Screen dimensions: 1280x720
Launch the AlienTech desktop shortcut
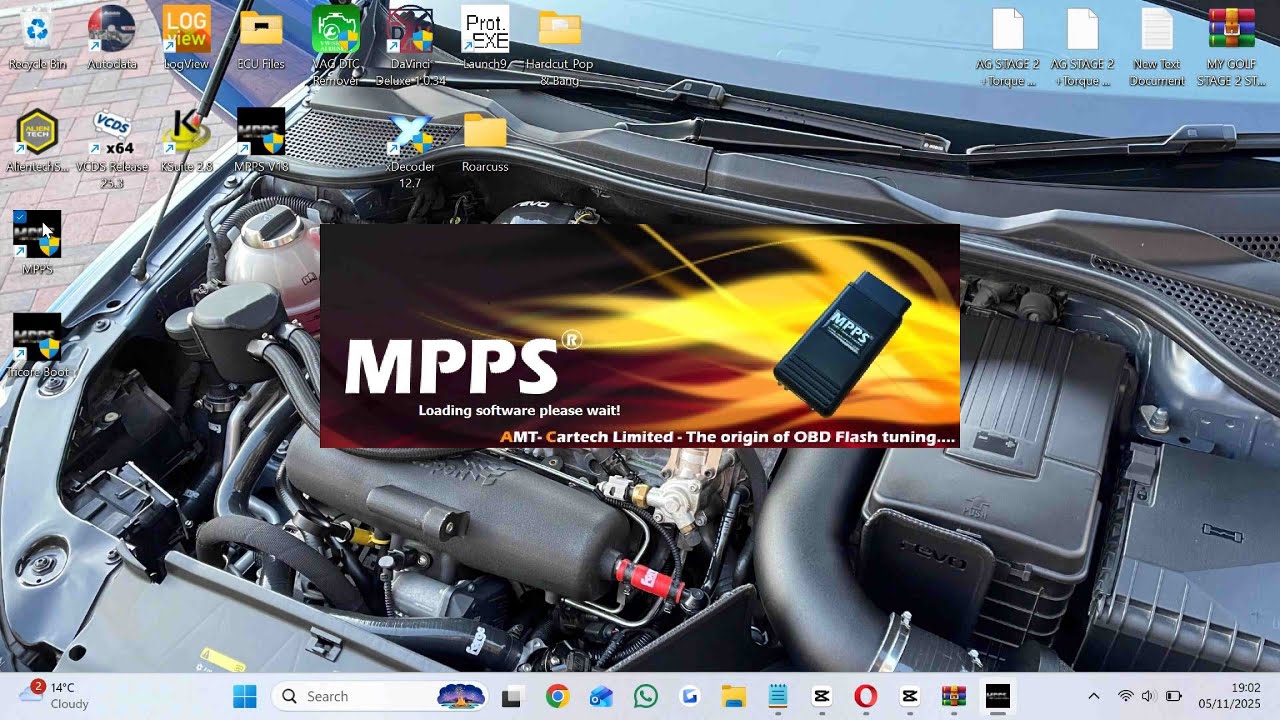pos(37,141)
